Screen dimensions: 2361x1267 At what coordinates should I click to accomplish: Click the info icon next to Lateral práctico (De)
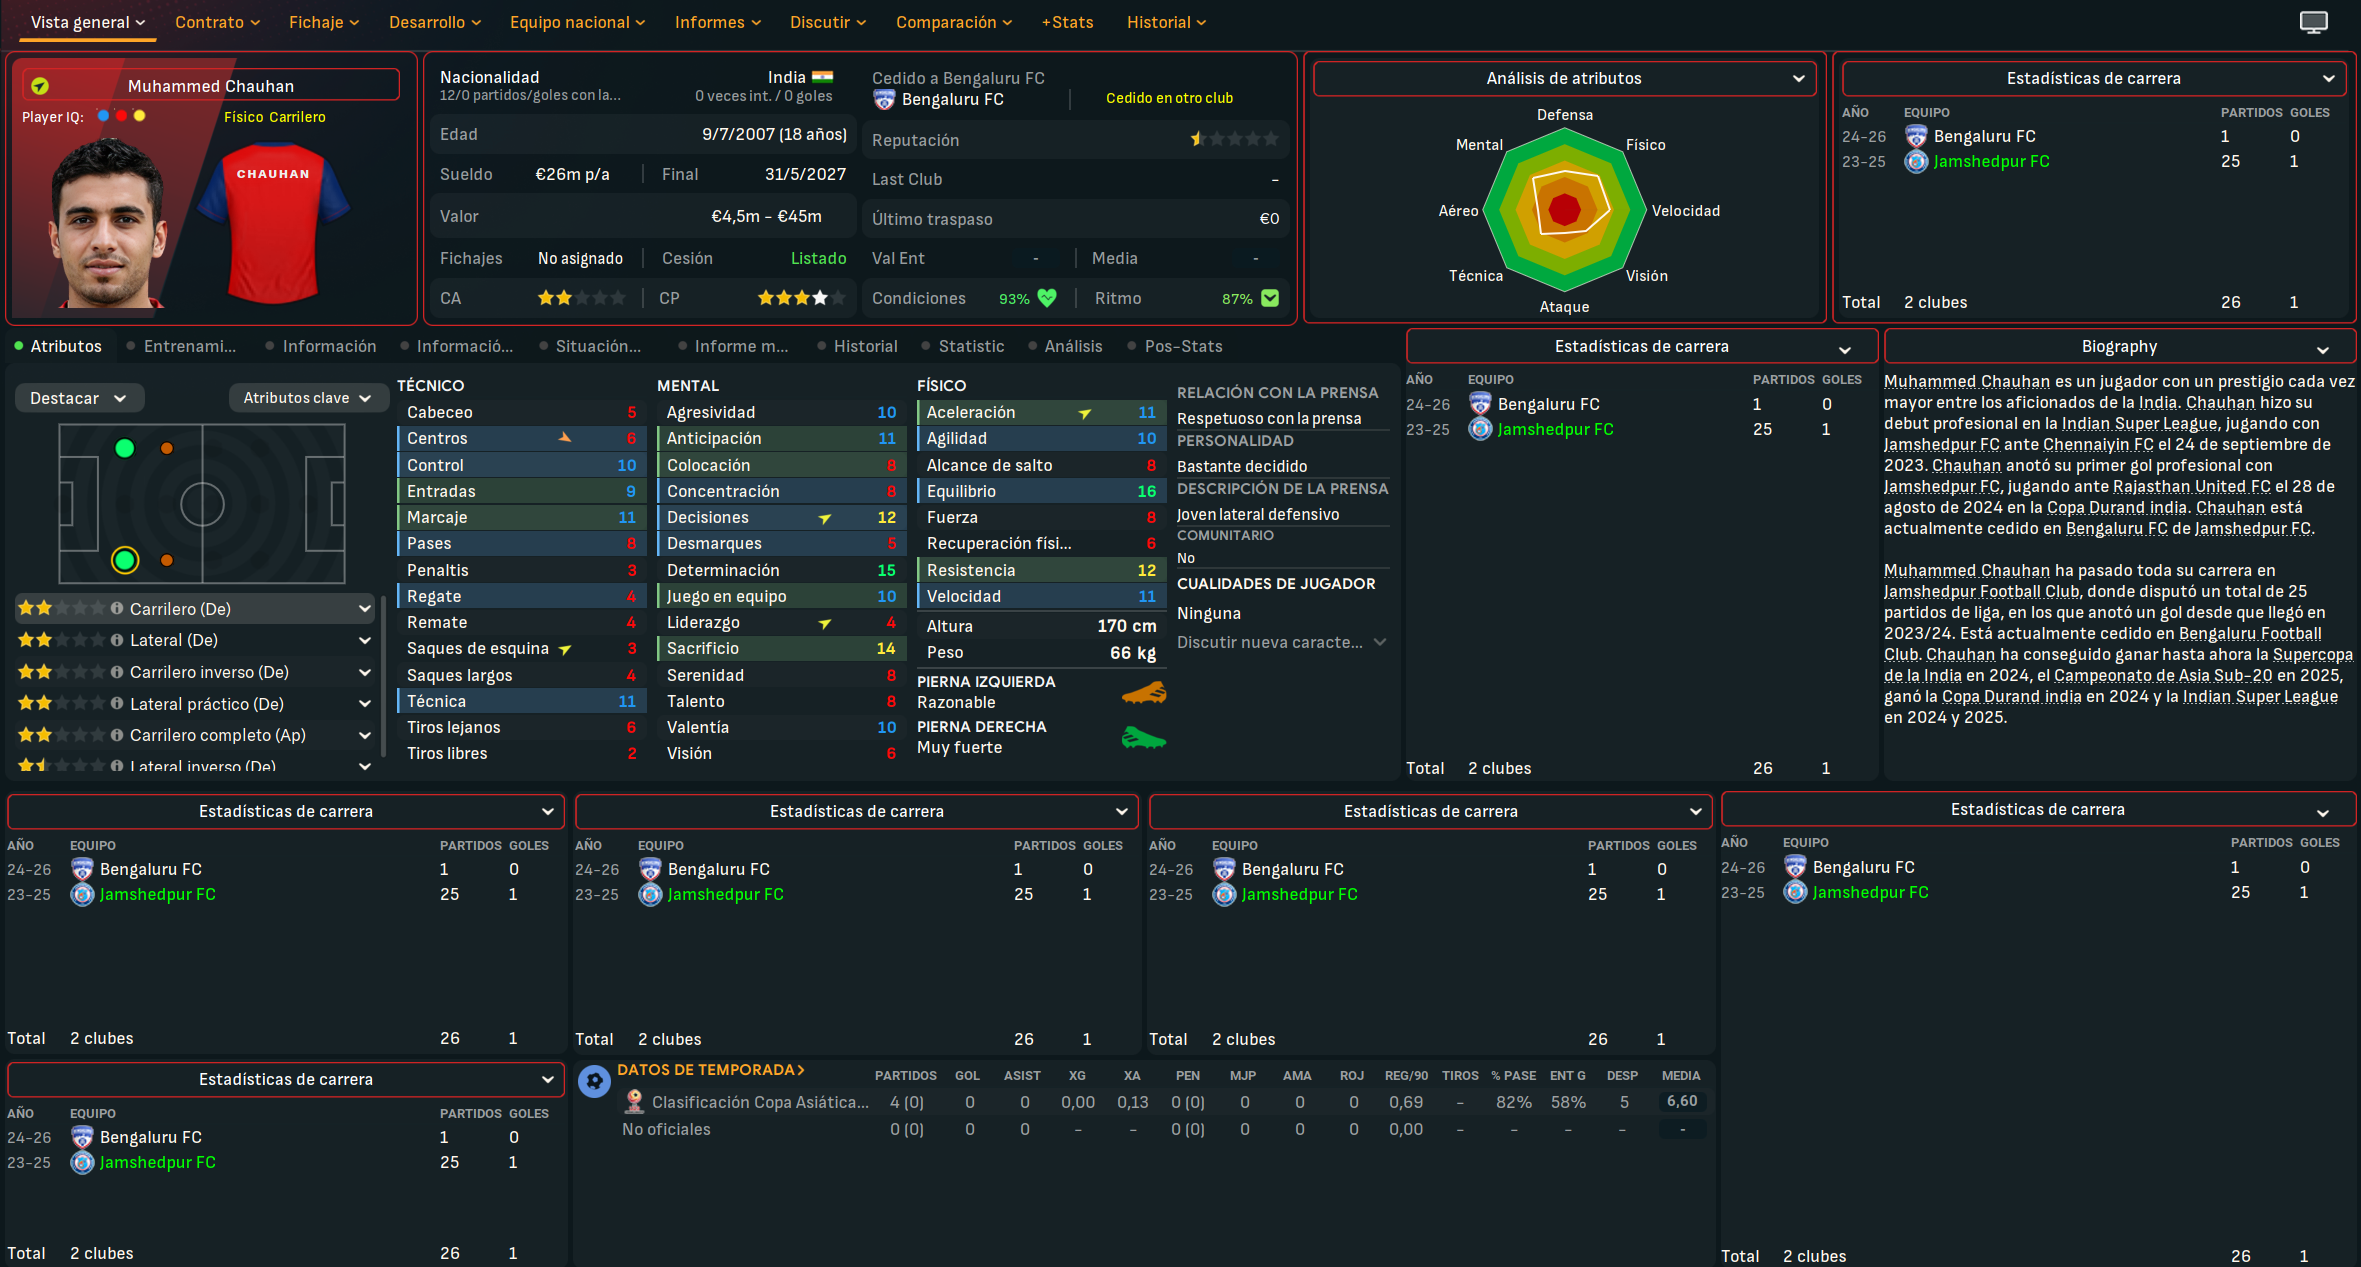click(x=117, y=703)
